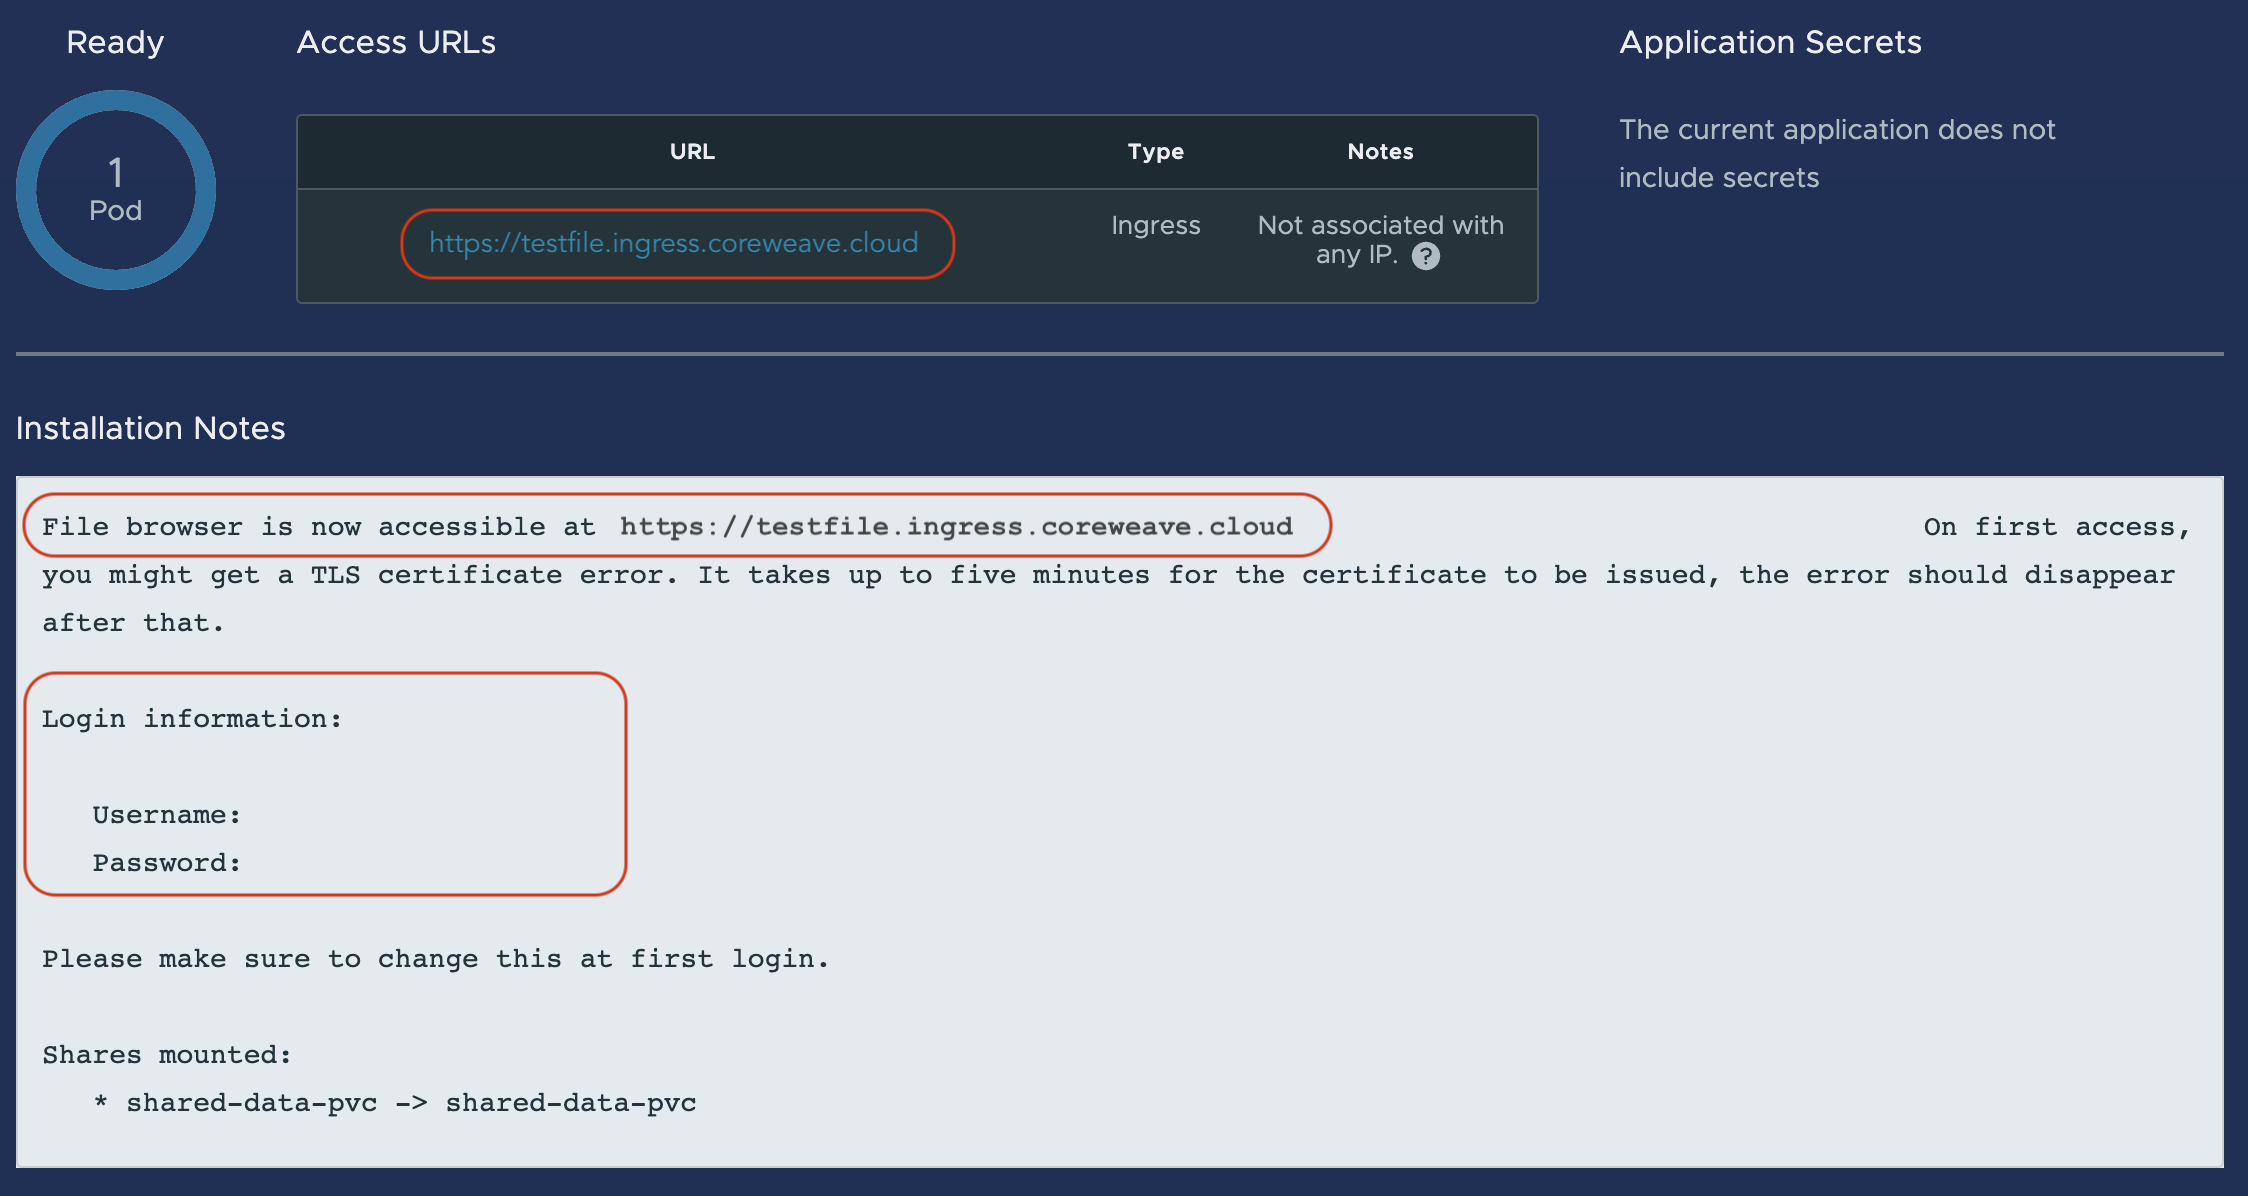The width and height of the screenshot is (2248, 1196).
Task: Click 'shared-data-pvc -> shared-data-pvc' entry
Action: coord(411,1103)
